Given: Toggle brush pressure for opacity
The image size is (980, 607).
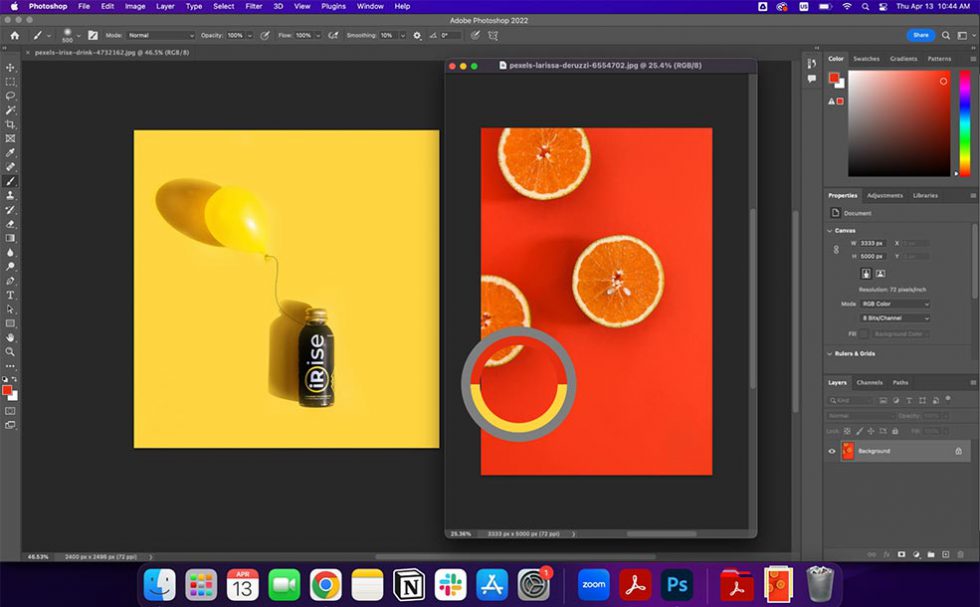Looking at the screenshot, I should (264, 35).
